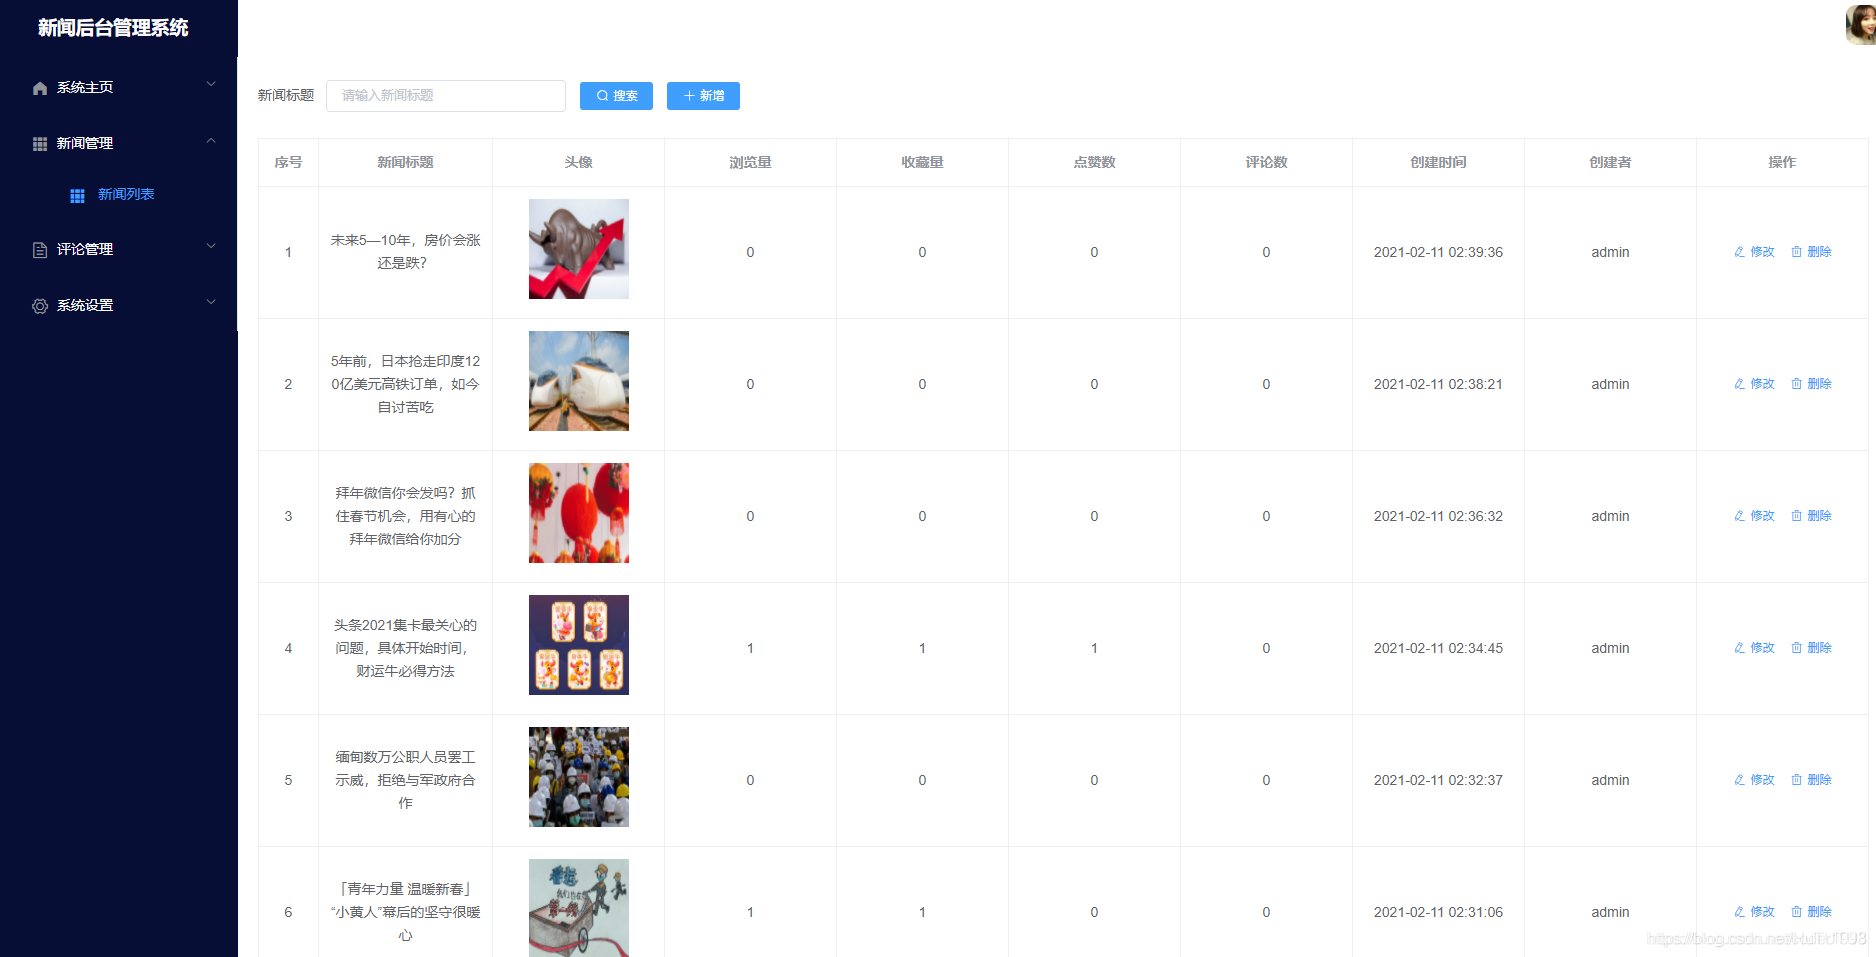Open the red lanterns thumbnail in row 3

tap(579, 513)
